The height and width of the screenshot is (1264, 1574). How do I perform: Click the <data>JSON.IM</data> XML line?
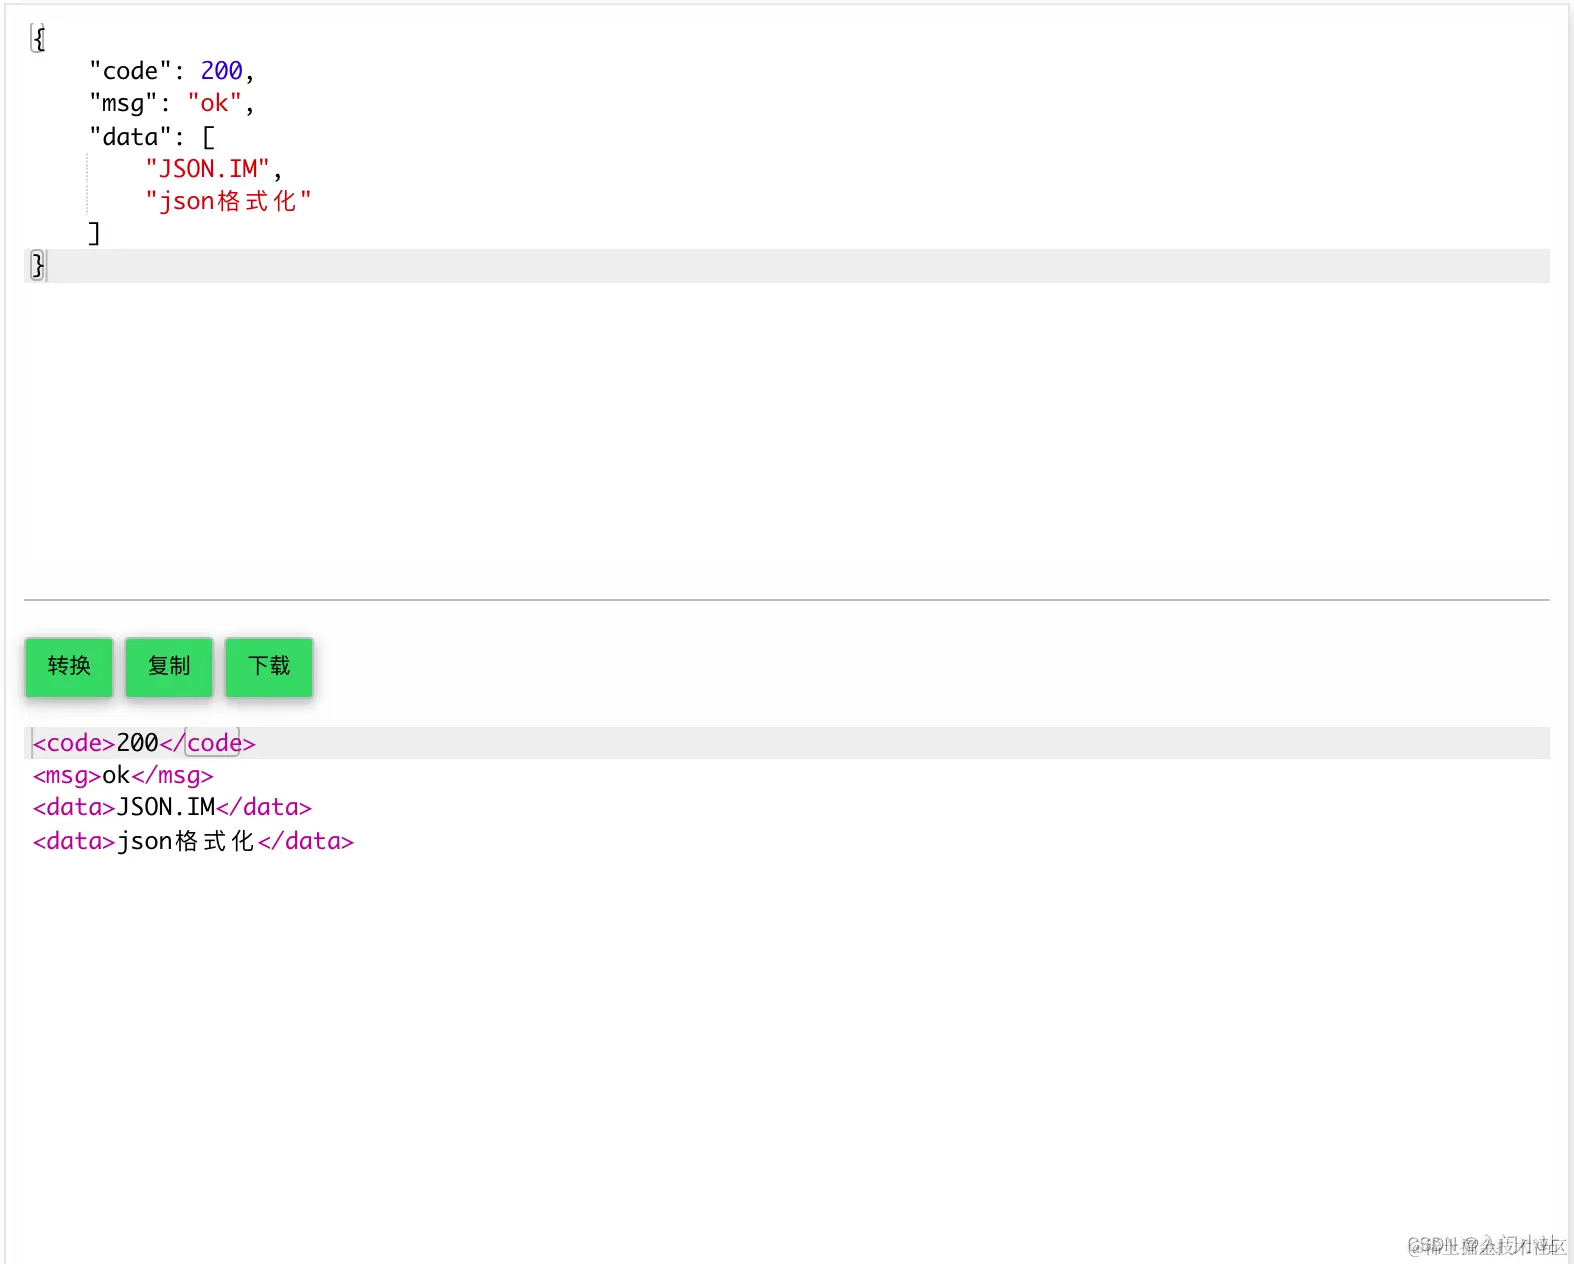(x=172, y=807)
